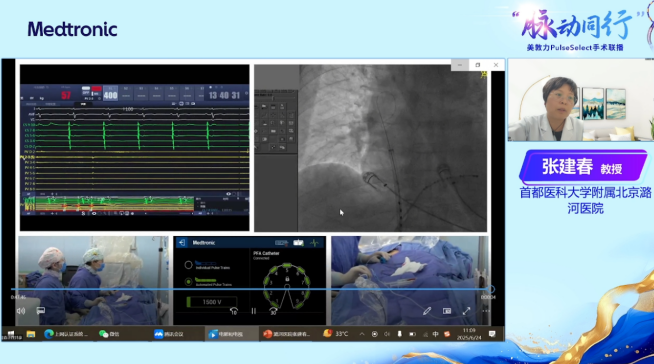Image resolution: width=654 pixels, height=364 pixels.
Task: Open Tencent Meeting from the taskbar
Action: coord(169,334)
